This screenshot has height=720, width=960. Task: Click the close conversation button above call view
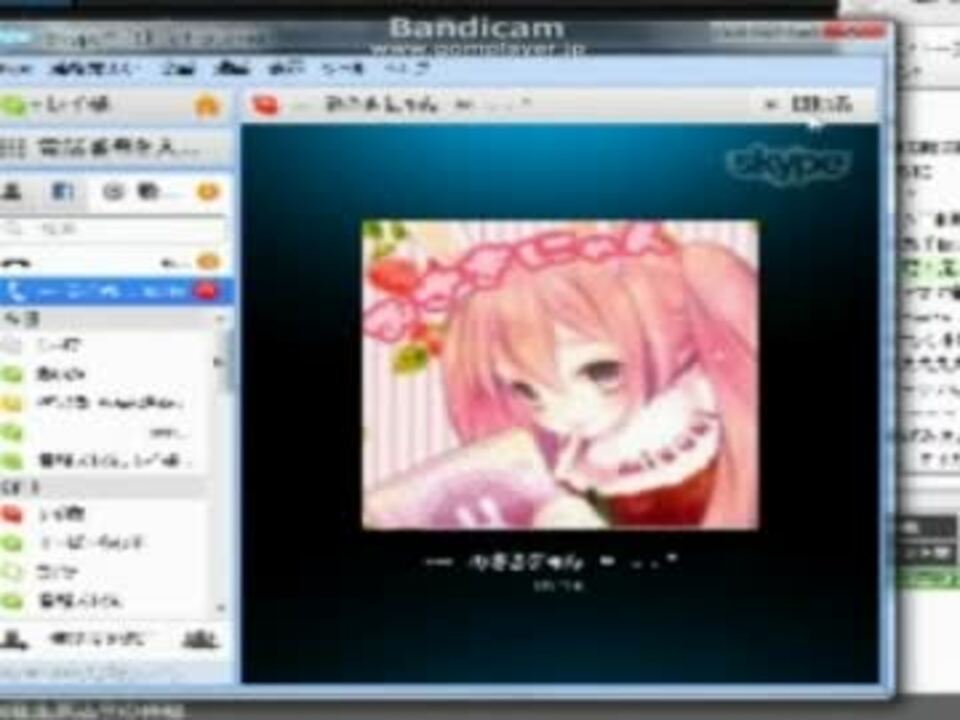(808, 105)
